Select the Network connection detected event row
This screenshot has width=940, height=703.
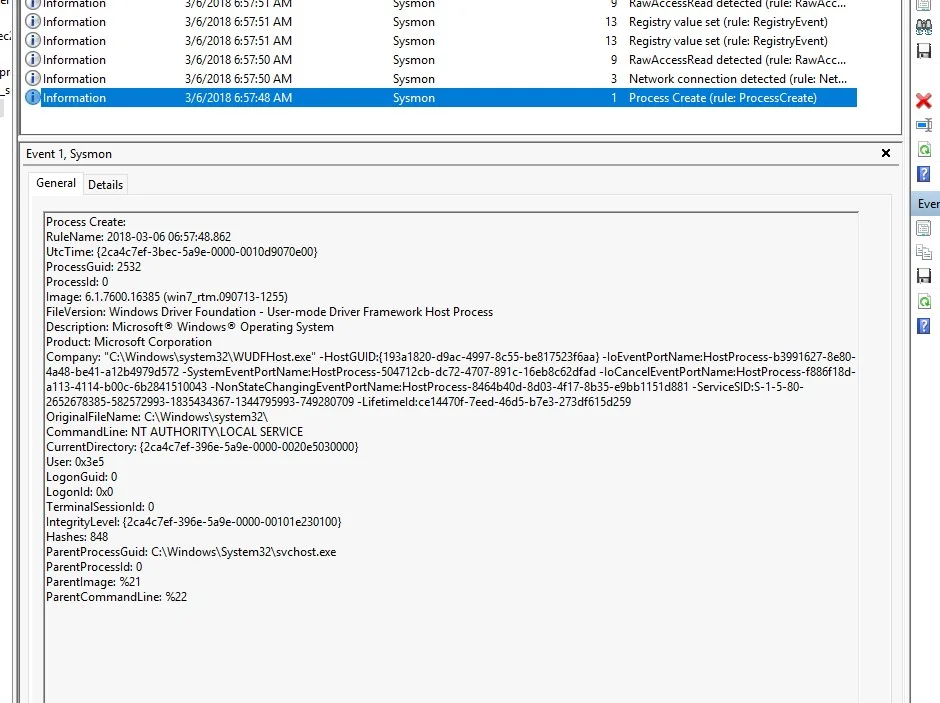click(x=440, y=79)
